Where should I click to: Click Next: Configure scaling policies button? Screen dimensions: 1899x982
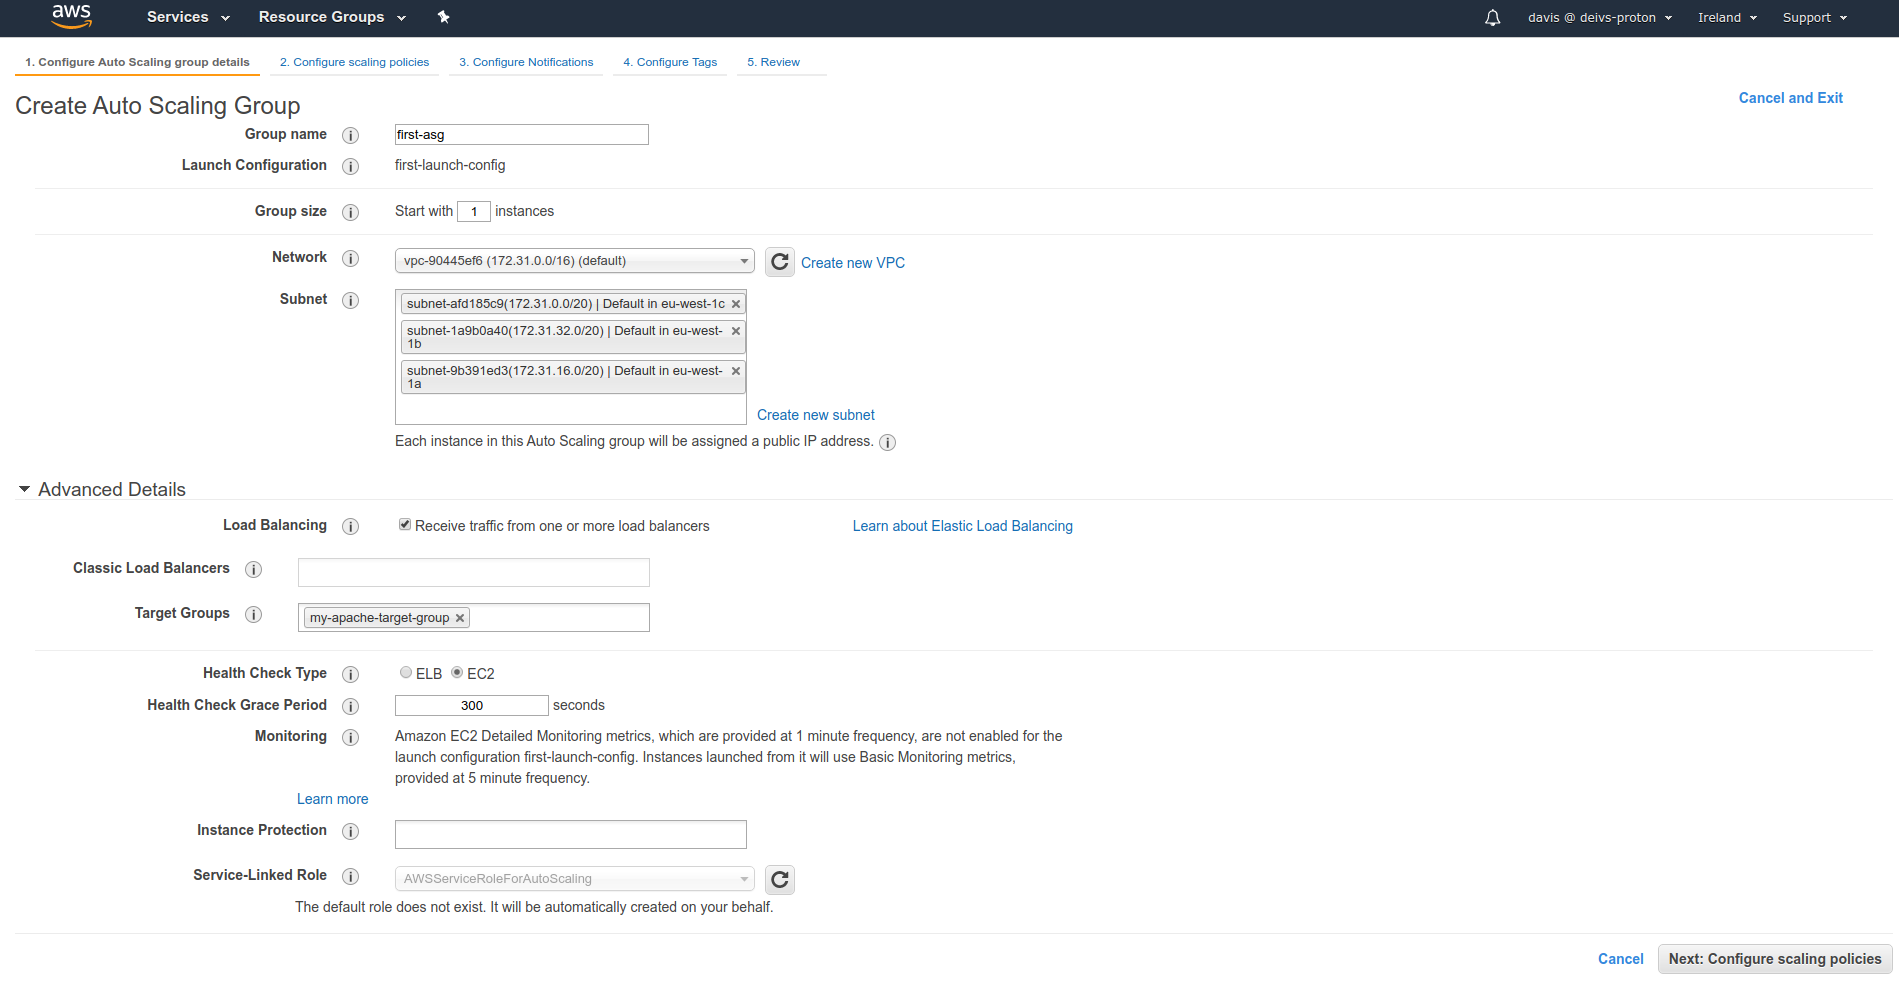click(1775, 959)
